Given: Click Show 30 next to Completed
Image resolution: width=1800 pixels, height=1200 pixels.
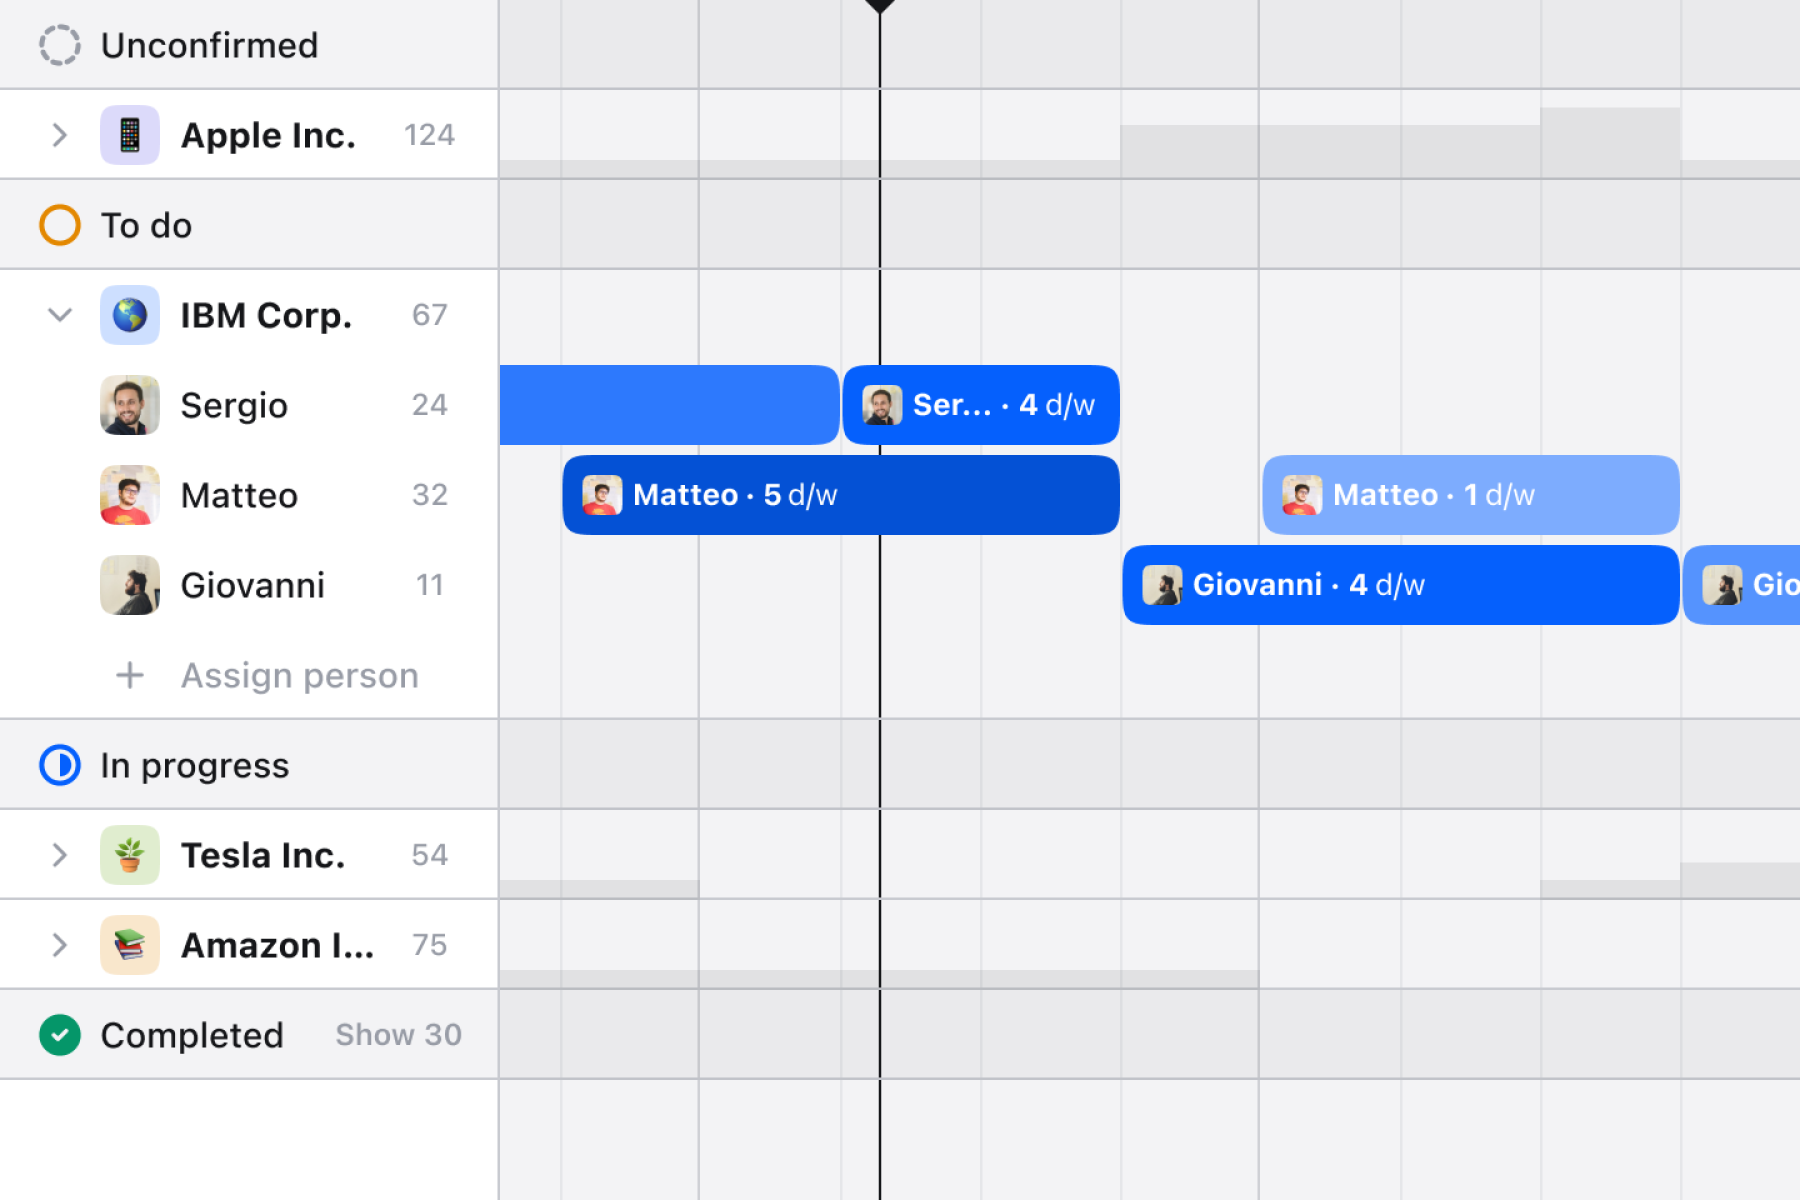Looking at the screenshot, I should point(398,1035).
